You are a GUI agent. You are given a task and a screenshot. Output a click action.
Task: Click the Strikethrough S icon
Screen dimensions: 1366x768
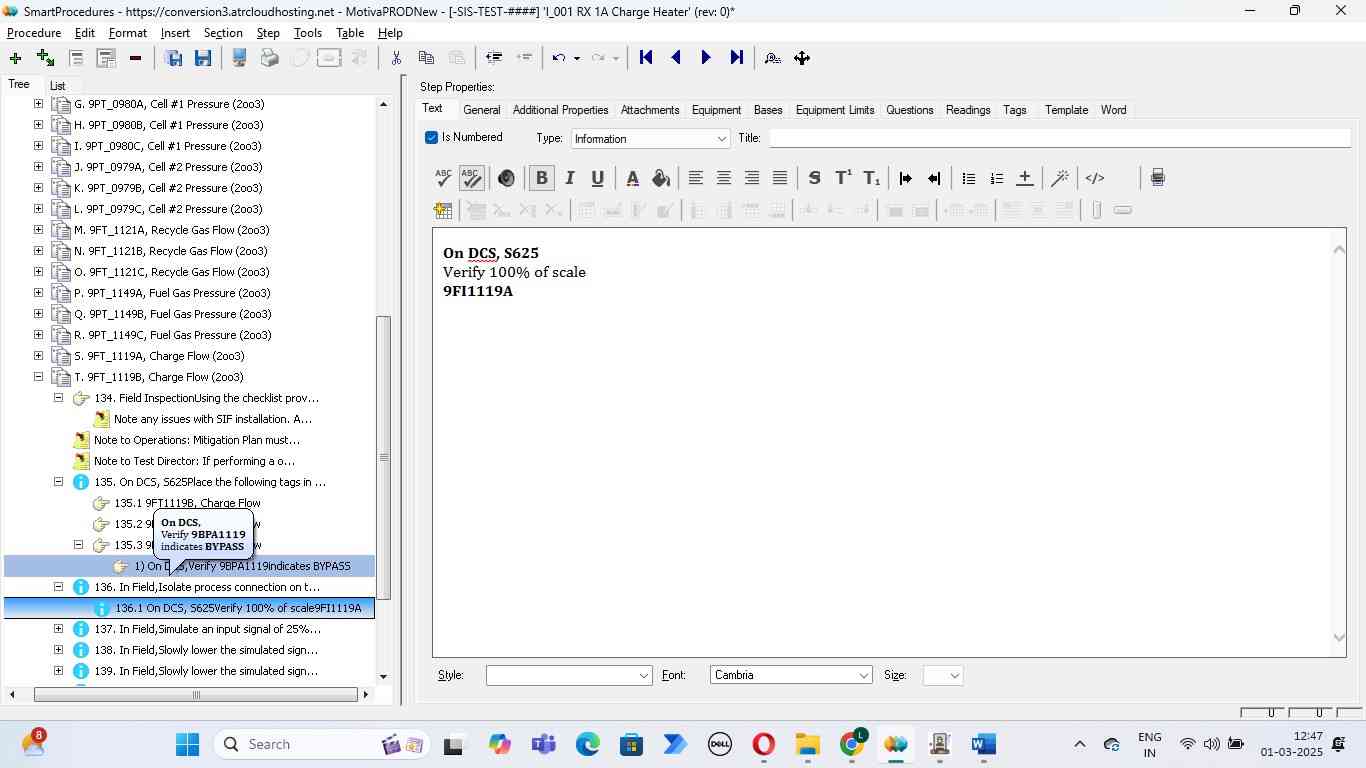pos(814,178)
